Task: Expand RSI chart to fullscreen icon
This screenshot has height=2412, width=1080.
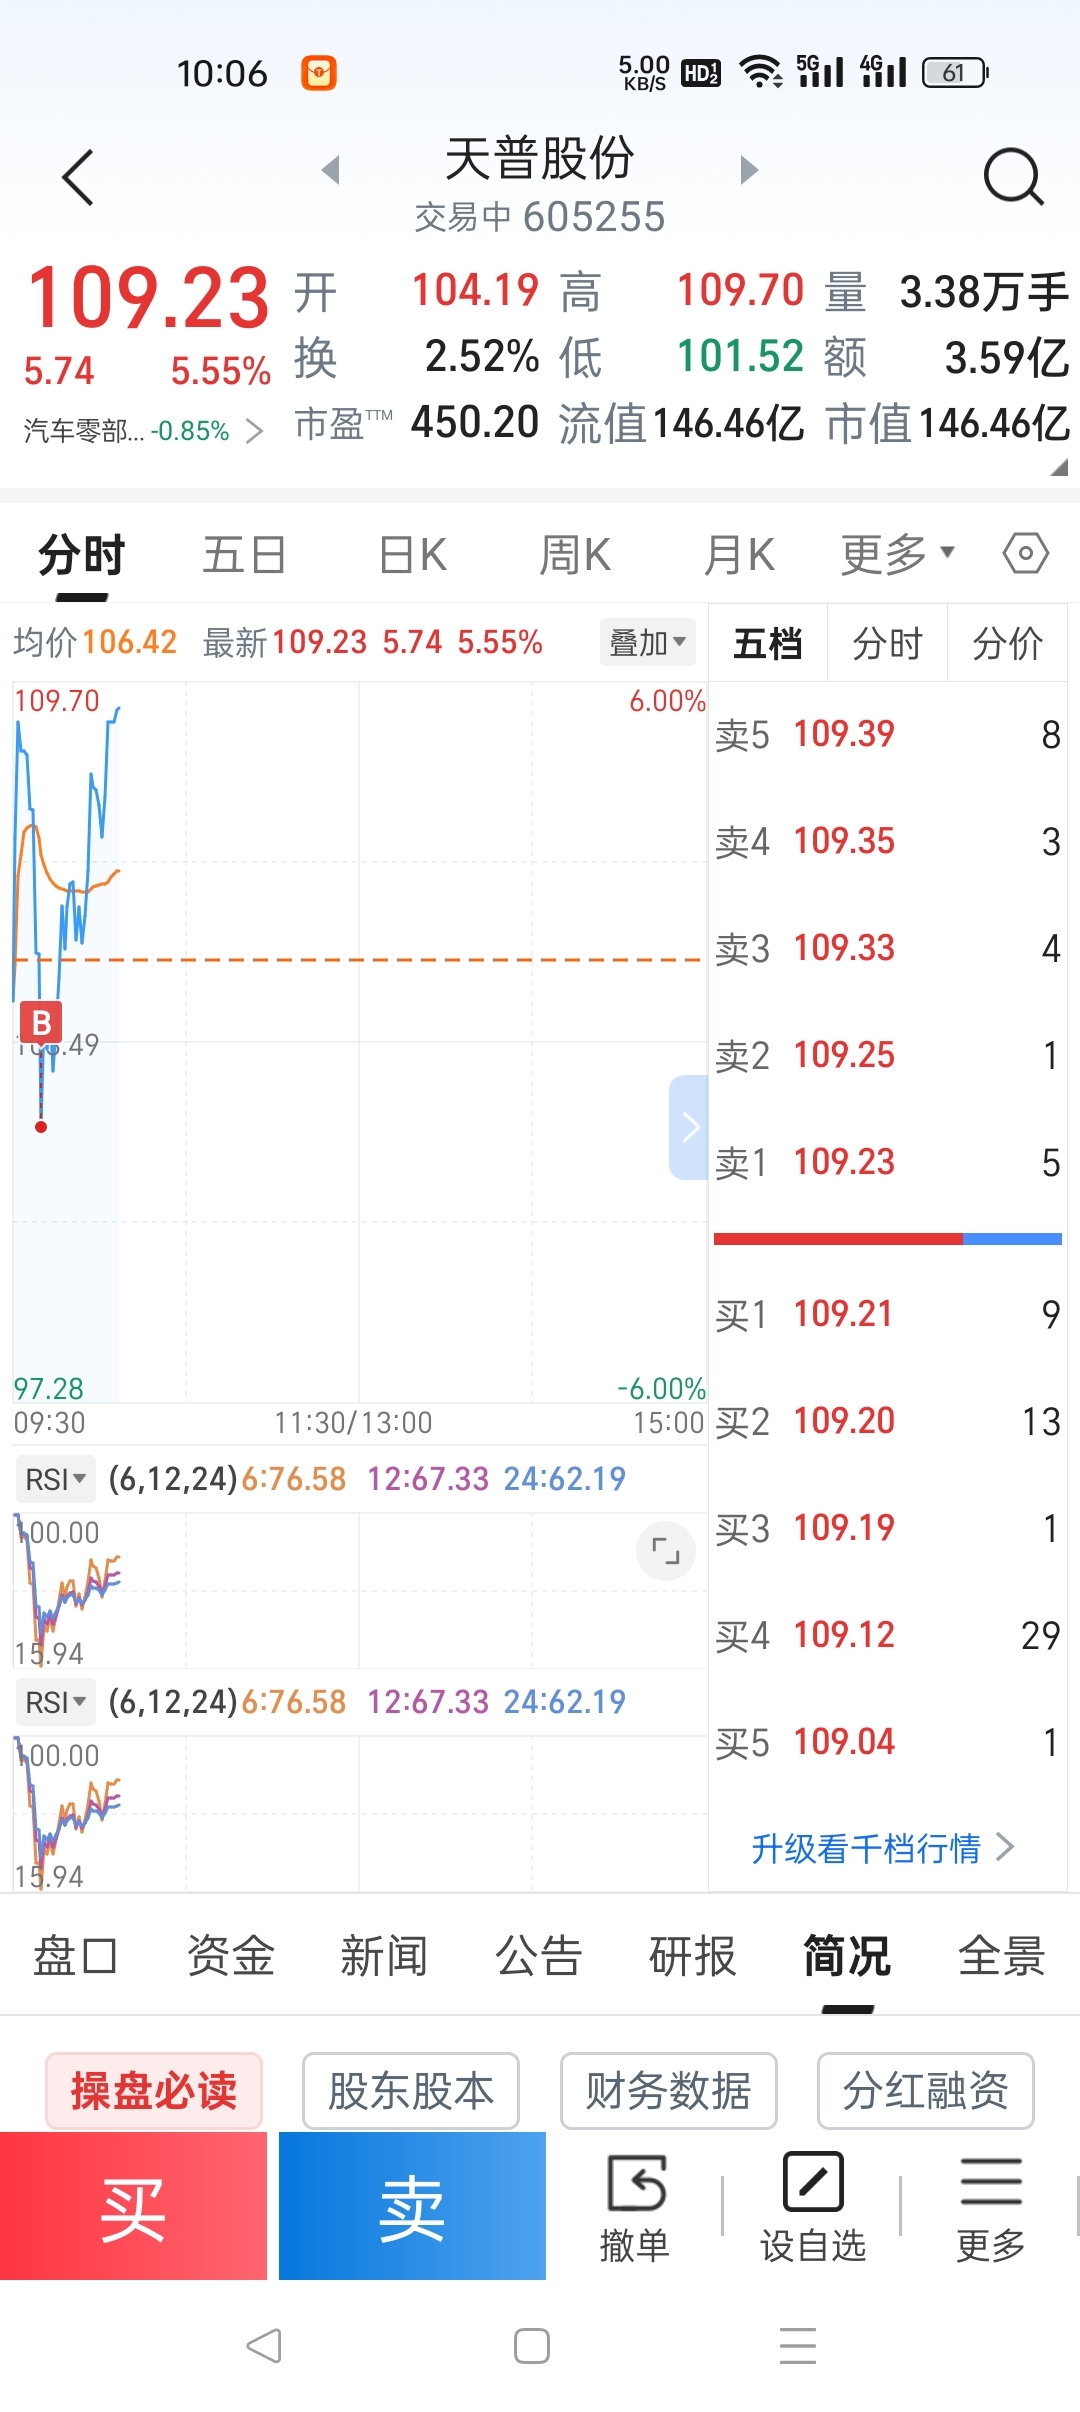Action: 665,1551
